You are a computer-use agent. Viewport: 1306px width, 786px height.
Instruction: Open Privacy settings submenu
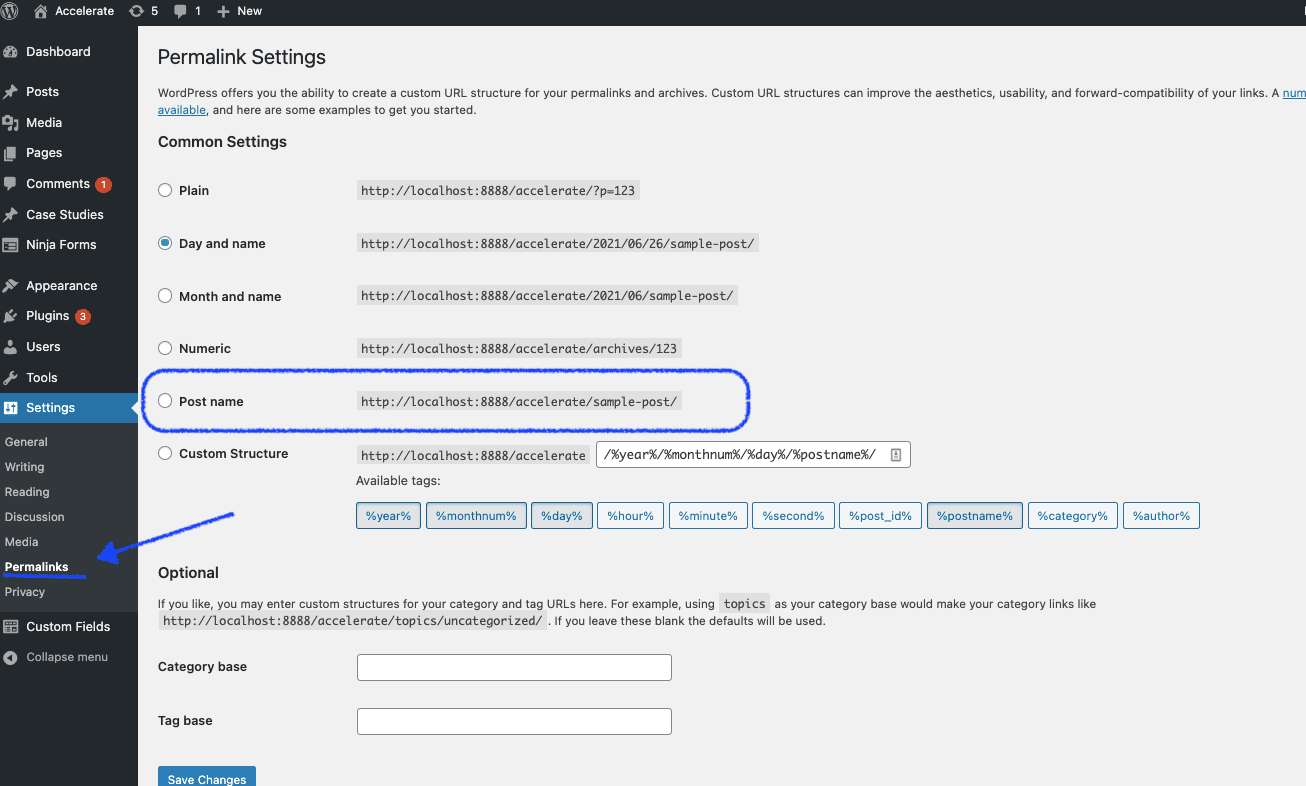coord(24,592)
